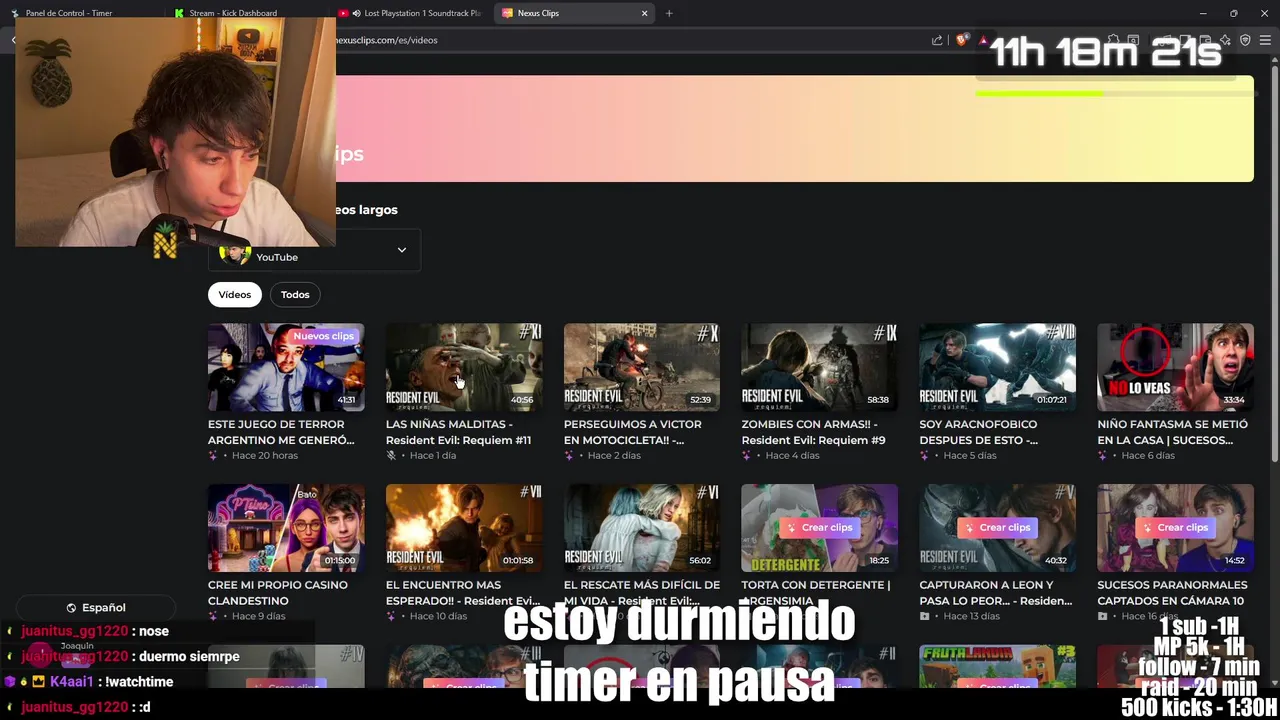Screen dimensions: 1280x720
Task: Click the sparkle icon beside Hace 6 días
Action: point(1102,455)
